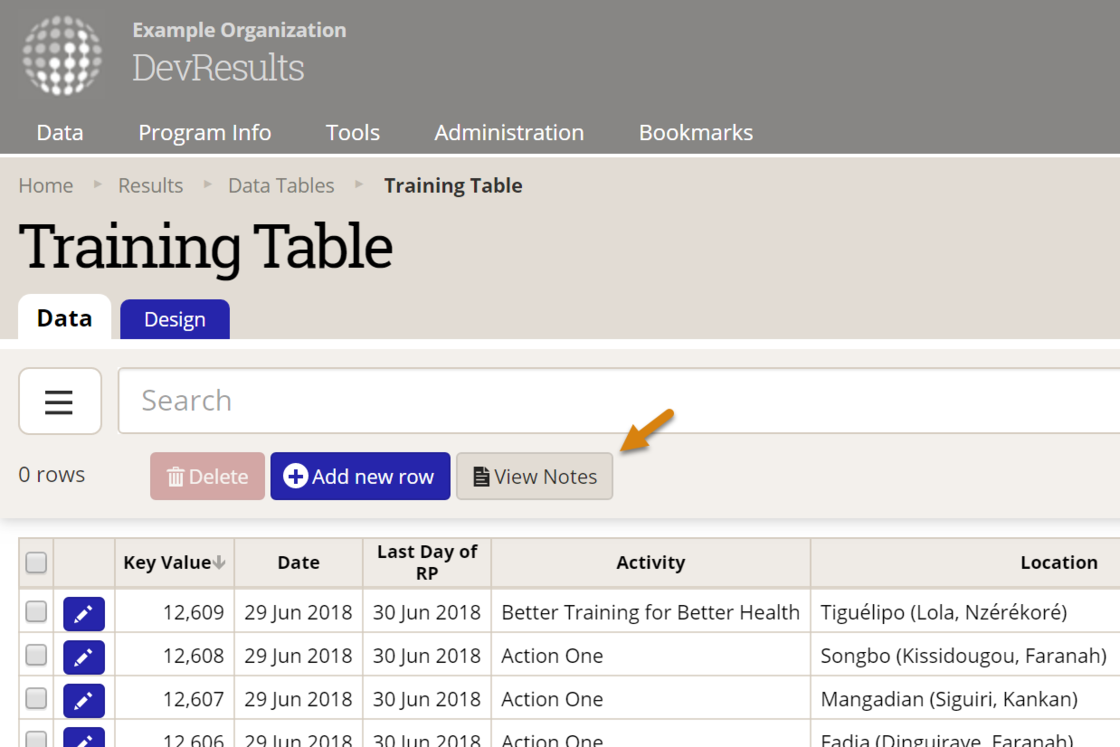The width and height of the screenshot is (1120, 747).
Task: Open the Data dropdown menu
Action: point(60,133)
